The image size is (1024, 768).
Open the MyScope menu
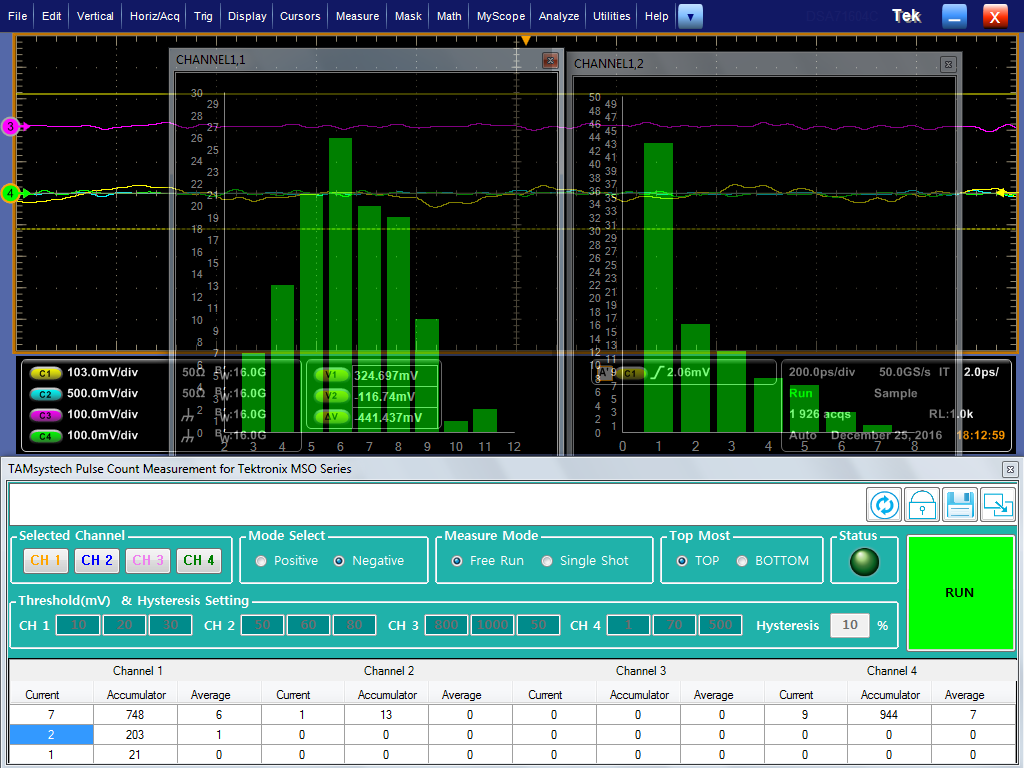[x=501, y=16]
